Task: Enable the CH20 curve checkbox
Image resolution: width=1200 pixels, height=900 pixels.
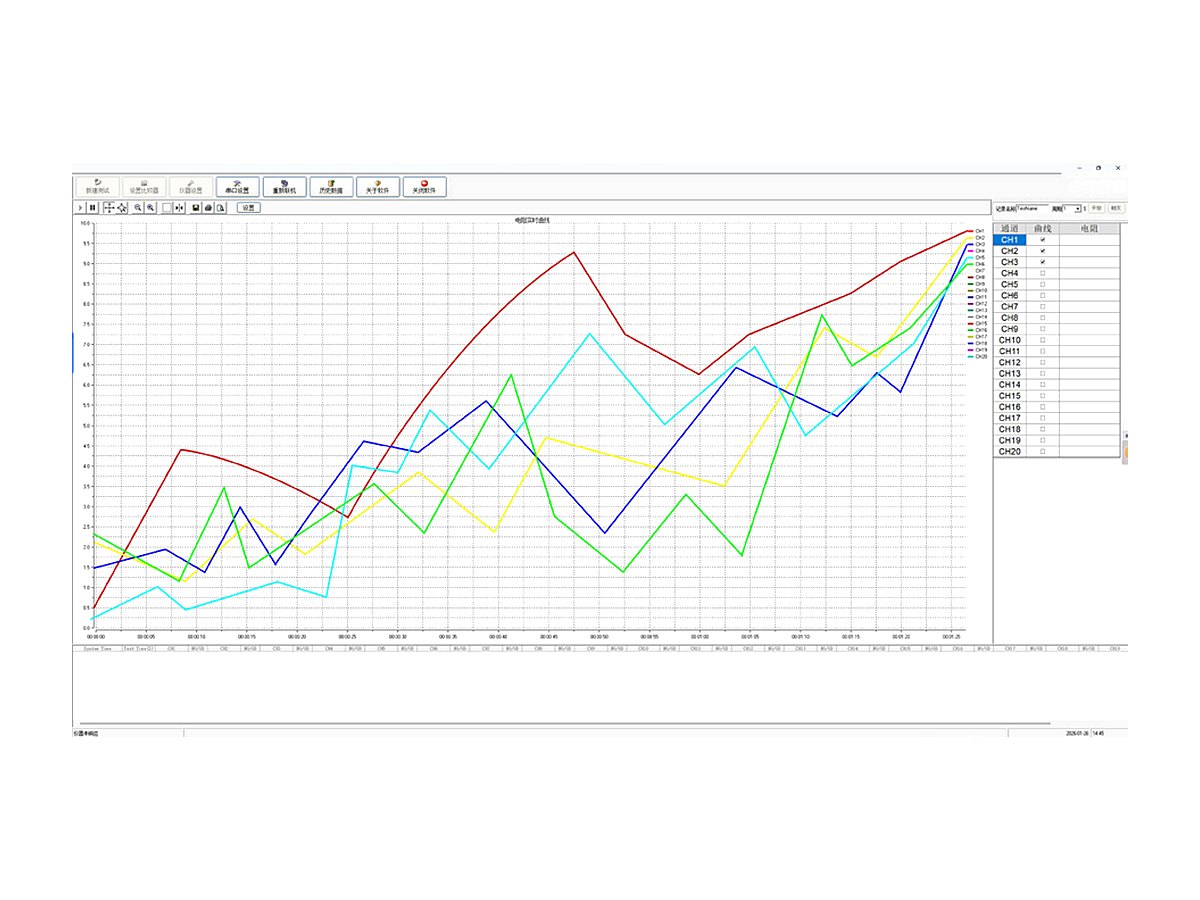Action: [1044, 452]
